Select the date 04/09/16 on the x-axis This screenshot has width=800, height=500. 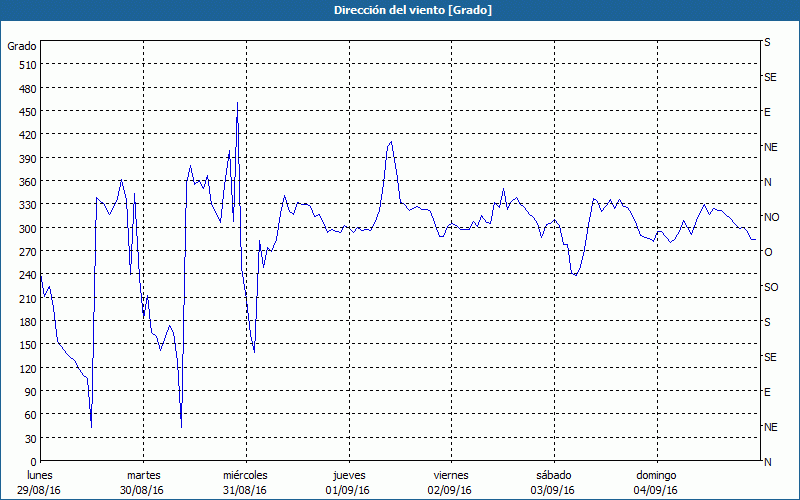click(655, 490)
